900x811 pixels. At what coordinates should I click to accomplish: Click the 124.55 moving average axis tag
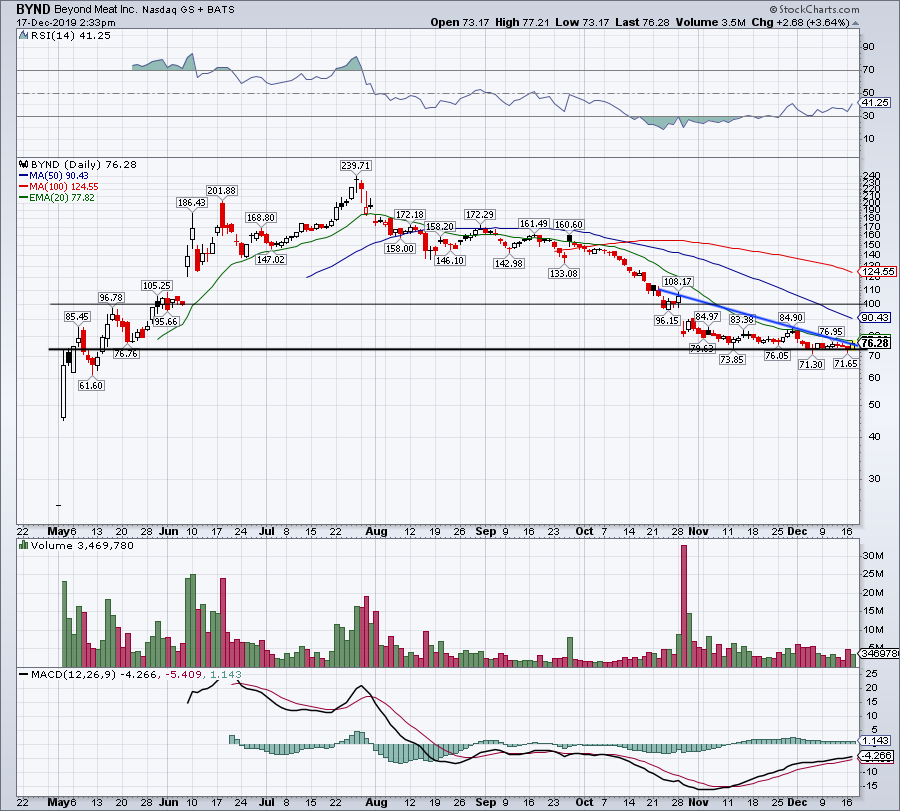pyautogui.click(x=878, y=271)
